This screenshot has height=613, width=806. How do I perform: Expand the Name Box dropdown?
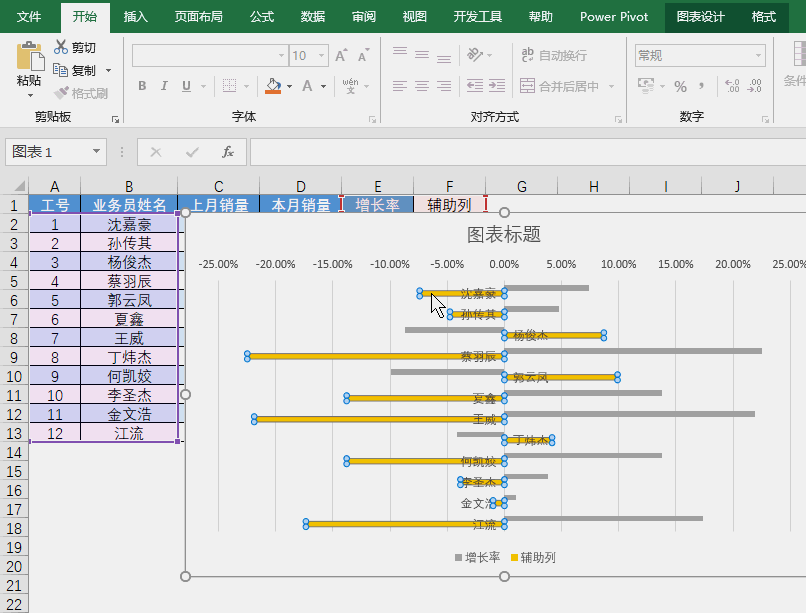pos(96,151)
